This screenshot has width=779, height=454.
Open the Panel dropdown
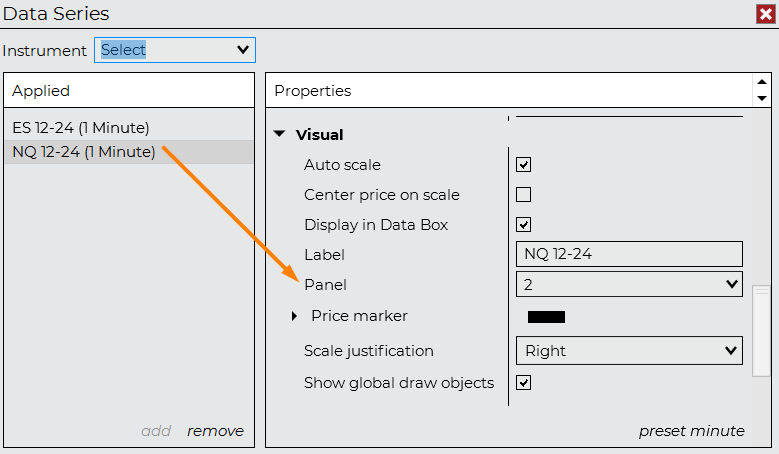click(x=629, y=284)
